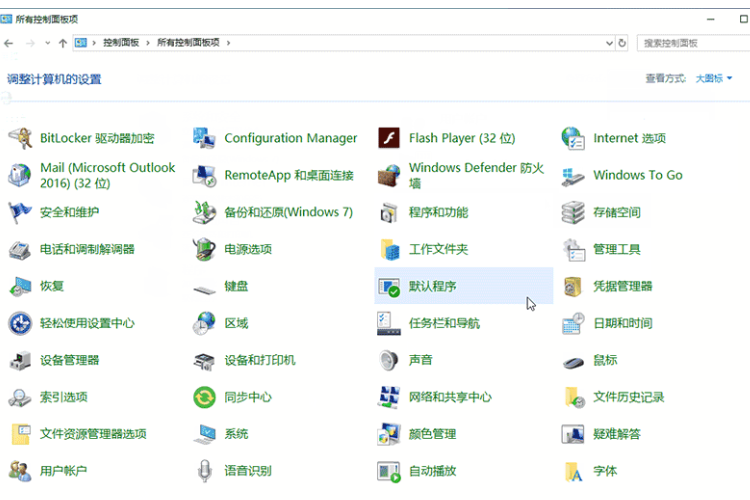750x500 pixels.
Task: Select the control panel icon in address bar
Action: click(x=81, y=43)
